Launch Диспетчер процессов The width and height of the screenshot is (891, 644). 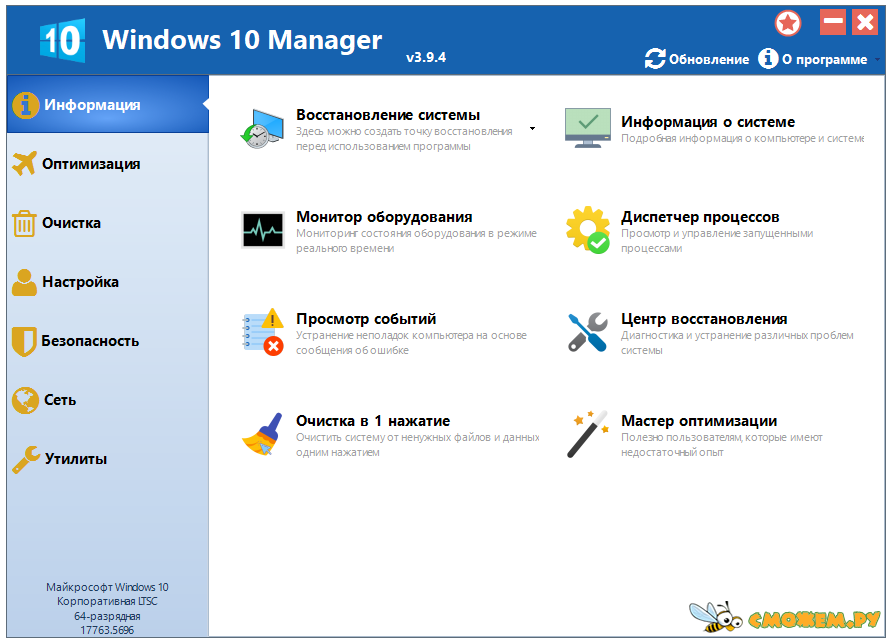(700, 217)
